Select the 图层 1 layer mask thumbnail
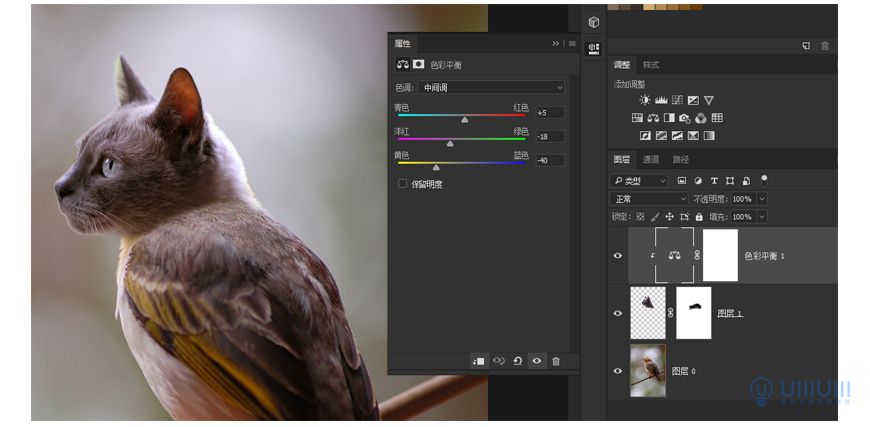 tap(694, 313)
